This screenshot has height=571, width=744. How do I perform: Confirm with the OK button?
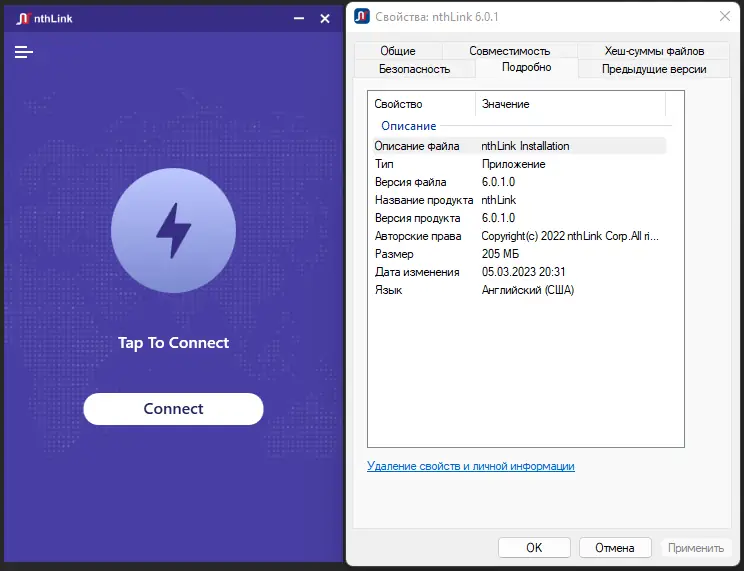click(534, 547)
